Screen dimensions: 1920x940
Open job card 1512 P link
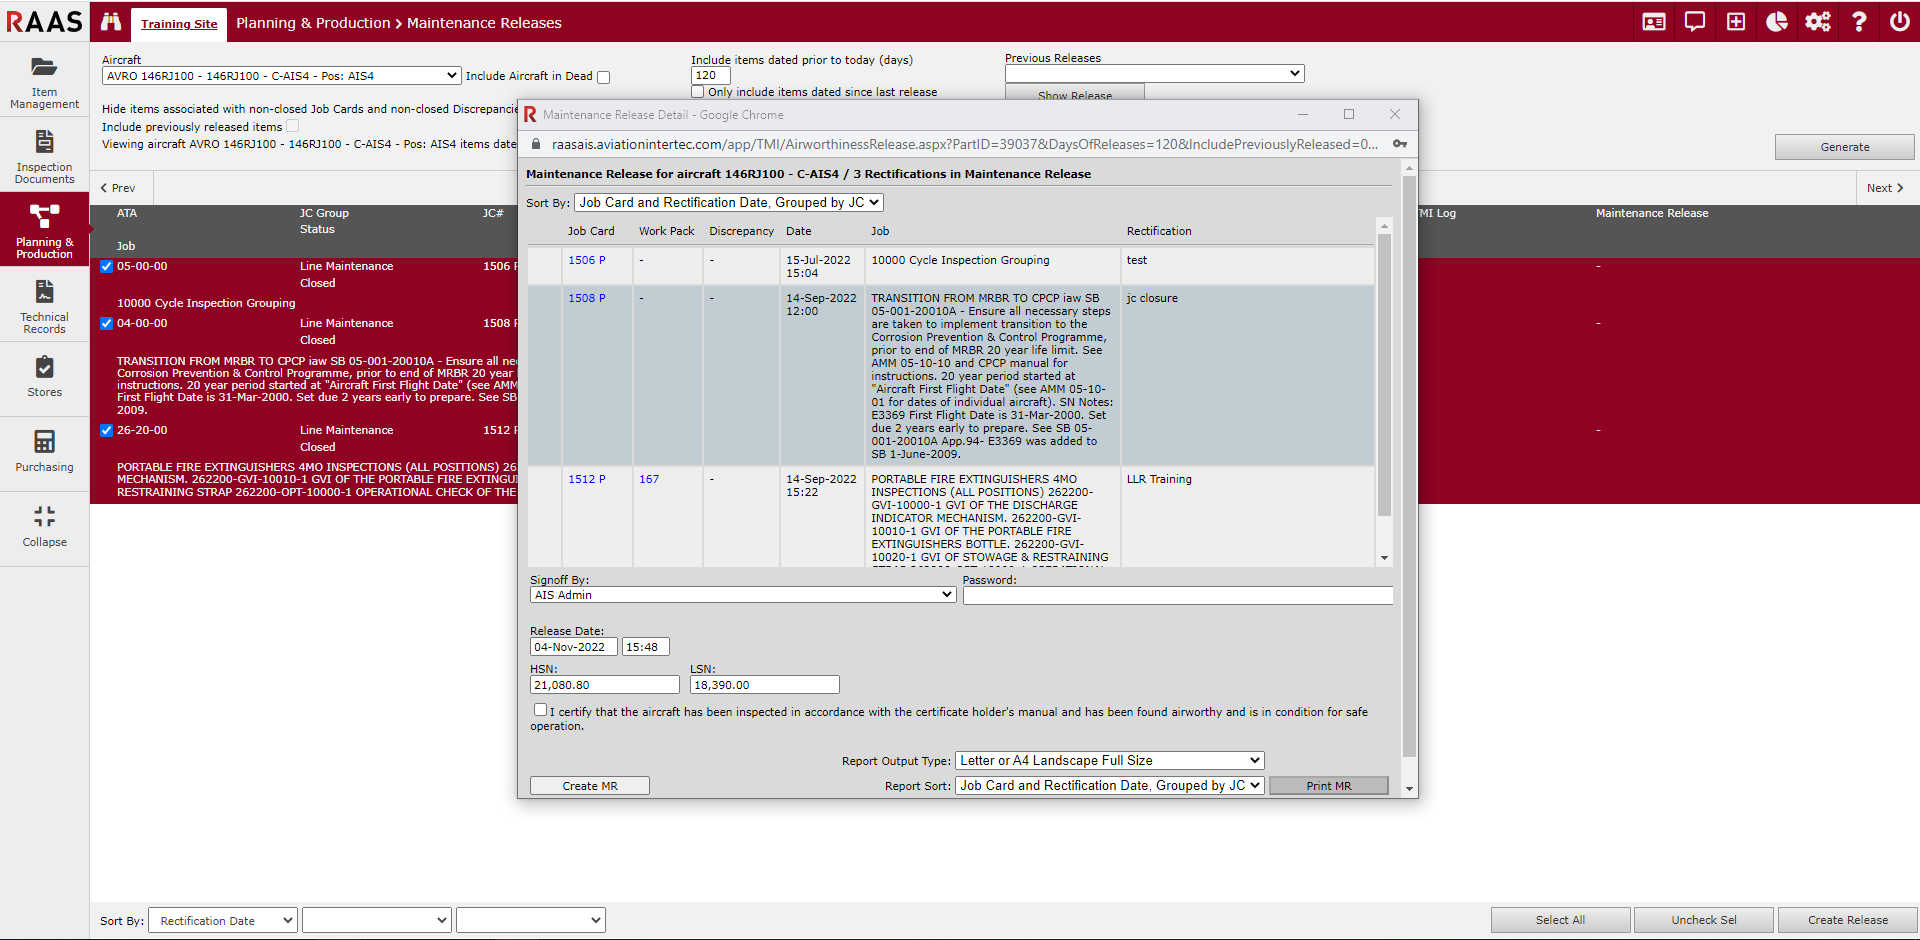586,480
